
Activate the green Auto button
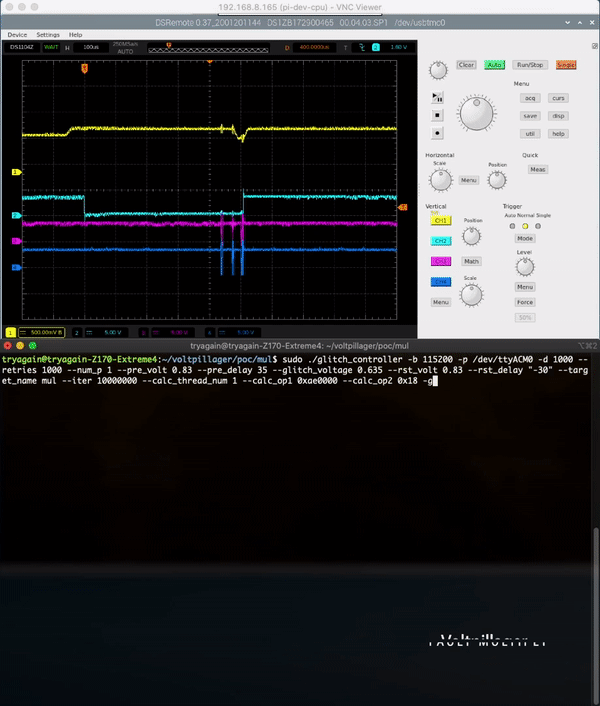[494, 65]
